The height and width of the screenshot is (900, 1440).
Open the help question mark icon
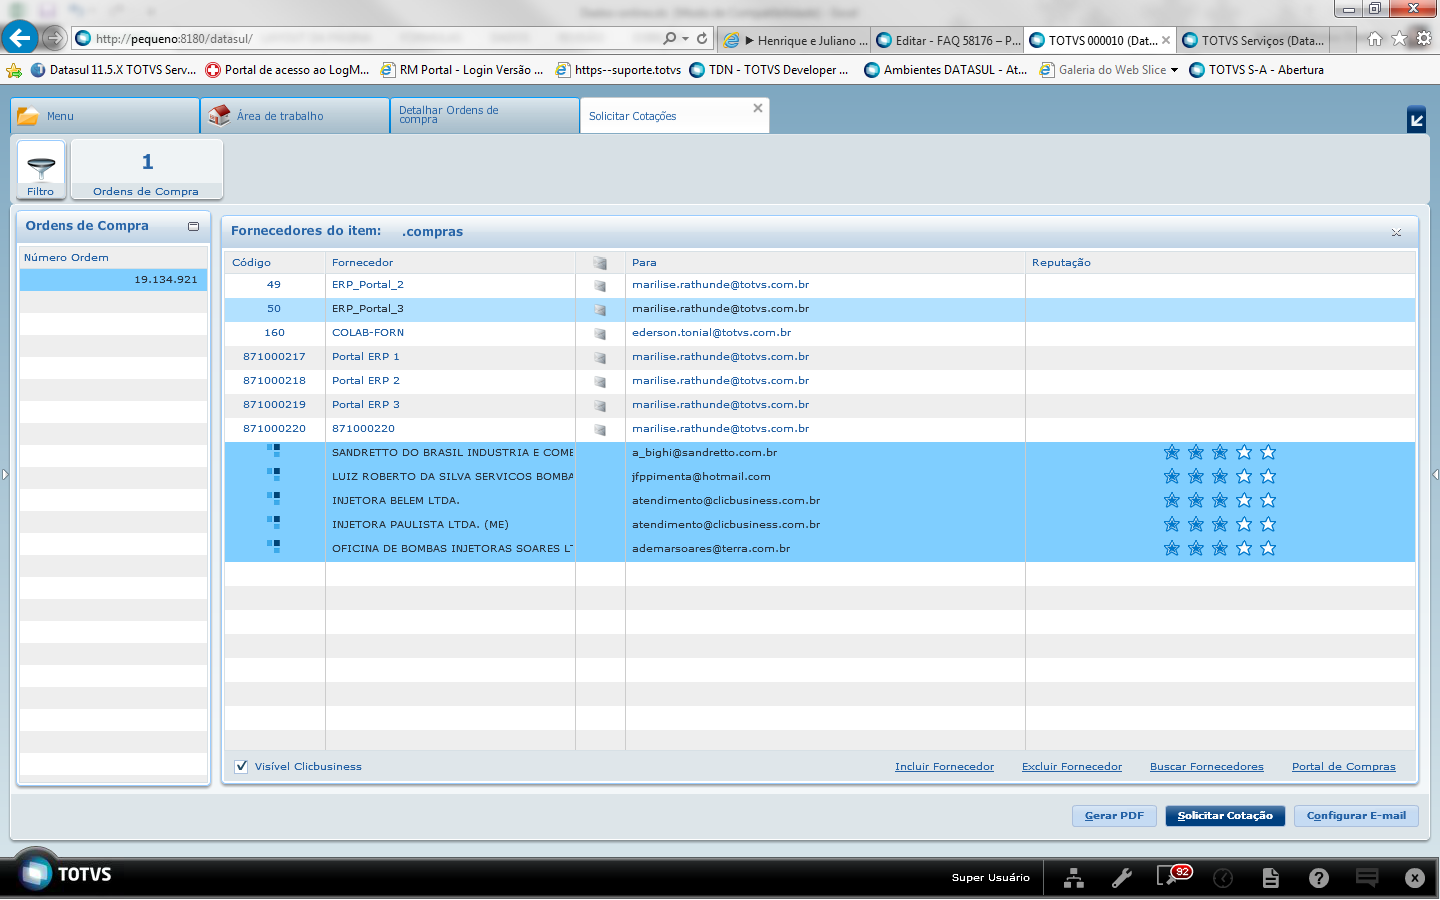pyautogui.click(x=1319, y=878)
